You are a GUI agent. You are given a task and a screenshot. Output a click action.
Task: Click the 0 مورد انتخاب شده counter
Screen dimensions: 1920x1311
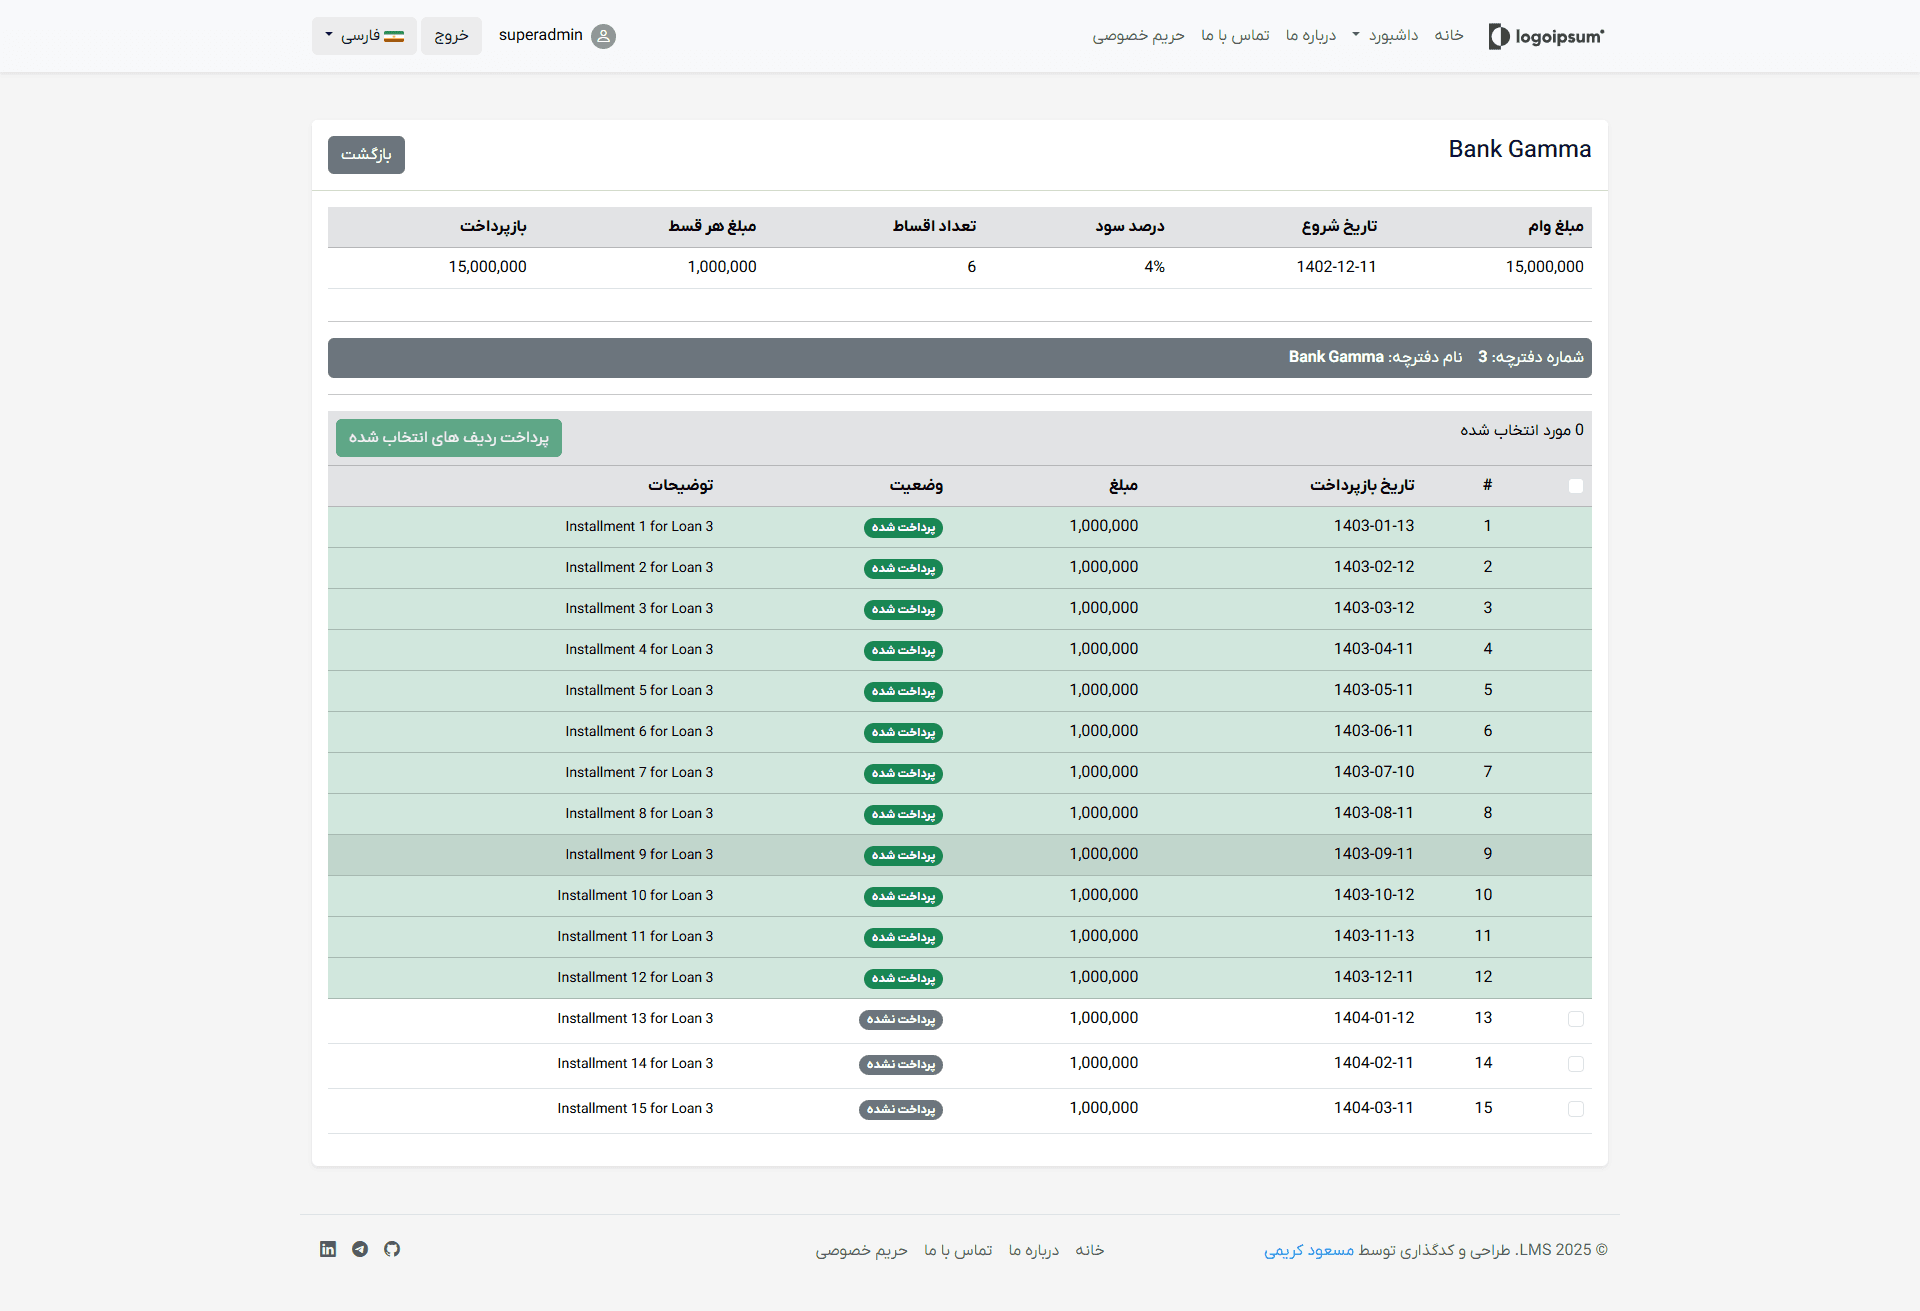(1522, 430)
